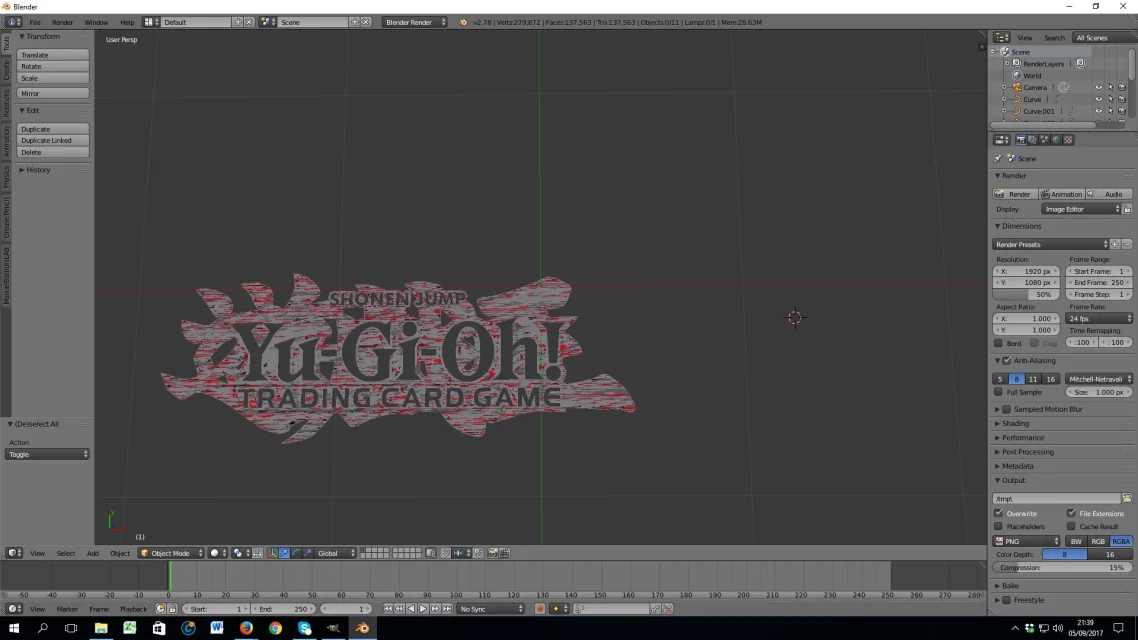Click the Duplicate Linked button
This screenshot has height=640, width=1138.
pyautogui.click(x=53, y=141)
